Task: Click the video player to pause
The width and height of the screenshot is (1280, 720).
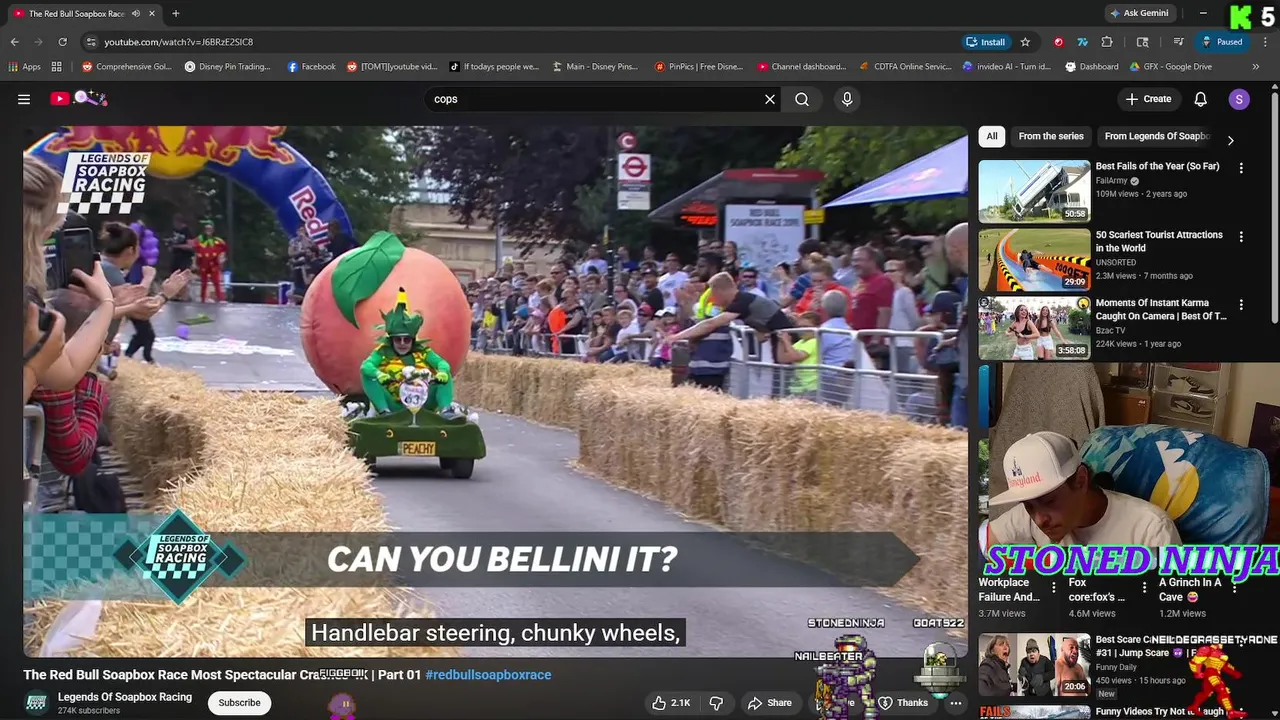Action: [496, 390]
